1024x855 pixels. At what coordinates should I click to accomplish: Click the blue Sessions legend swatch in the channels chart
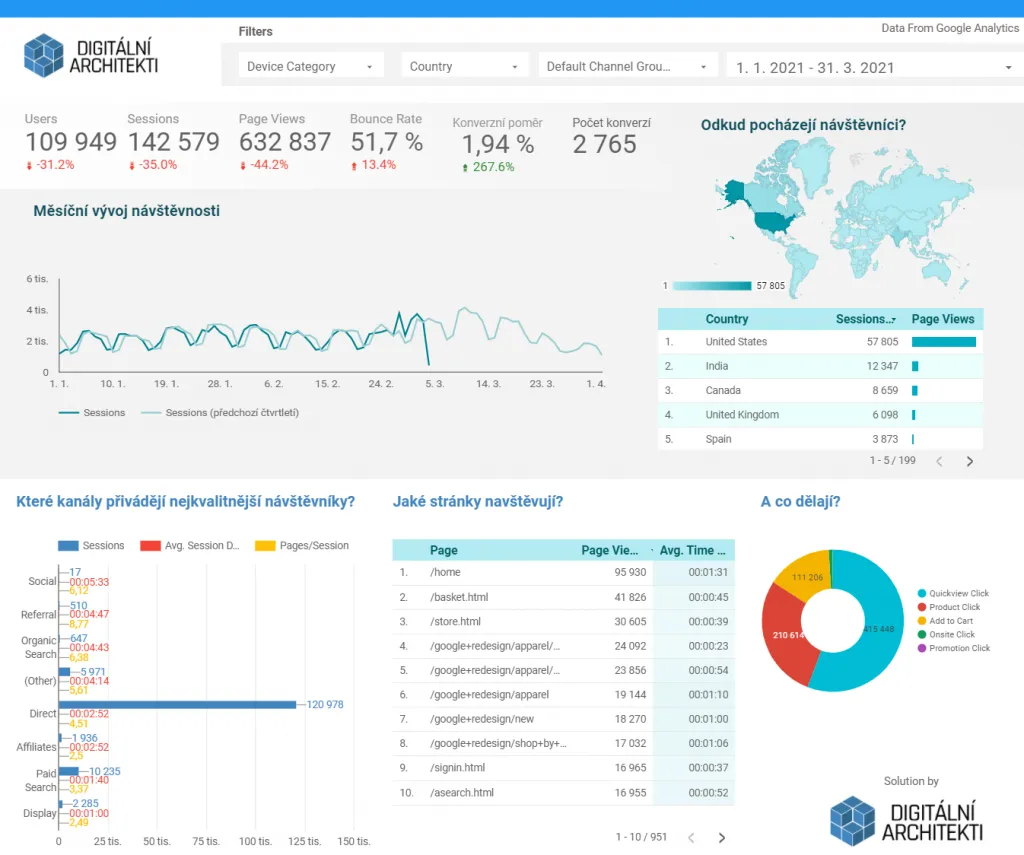68,545
